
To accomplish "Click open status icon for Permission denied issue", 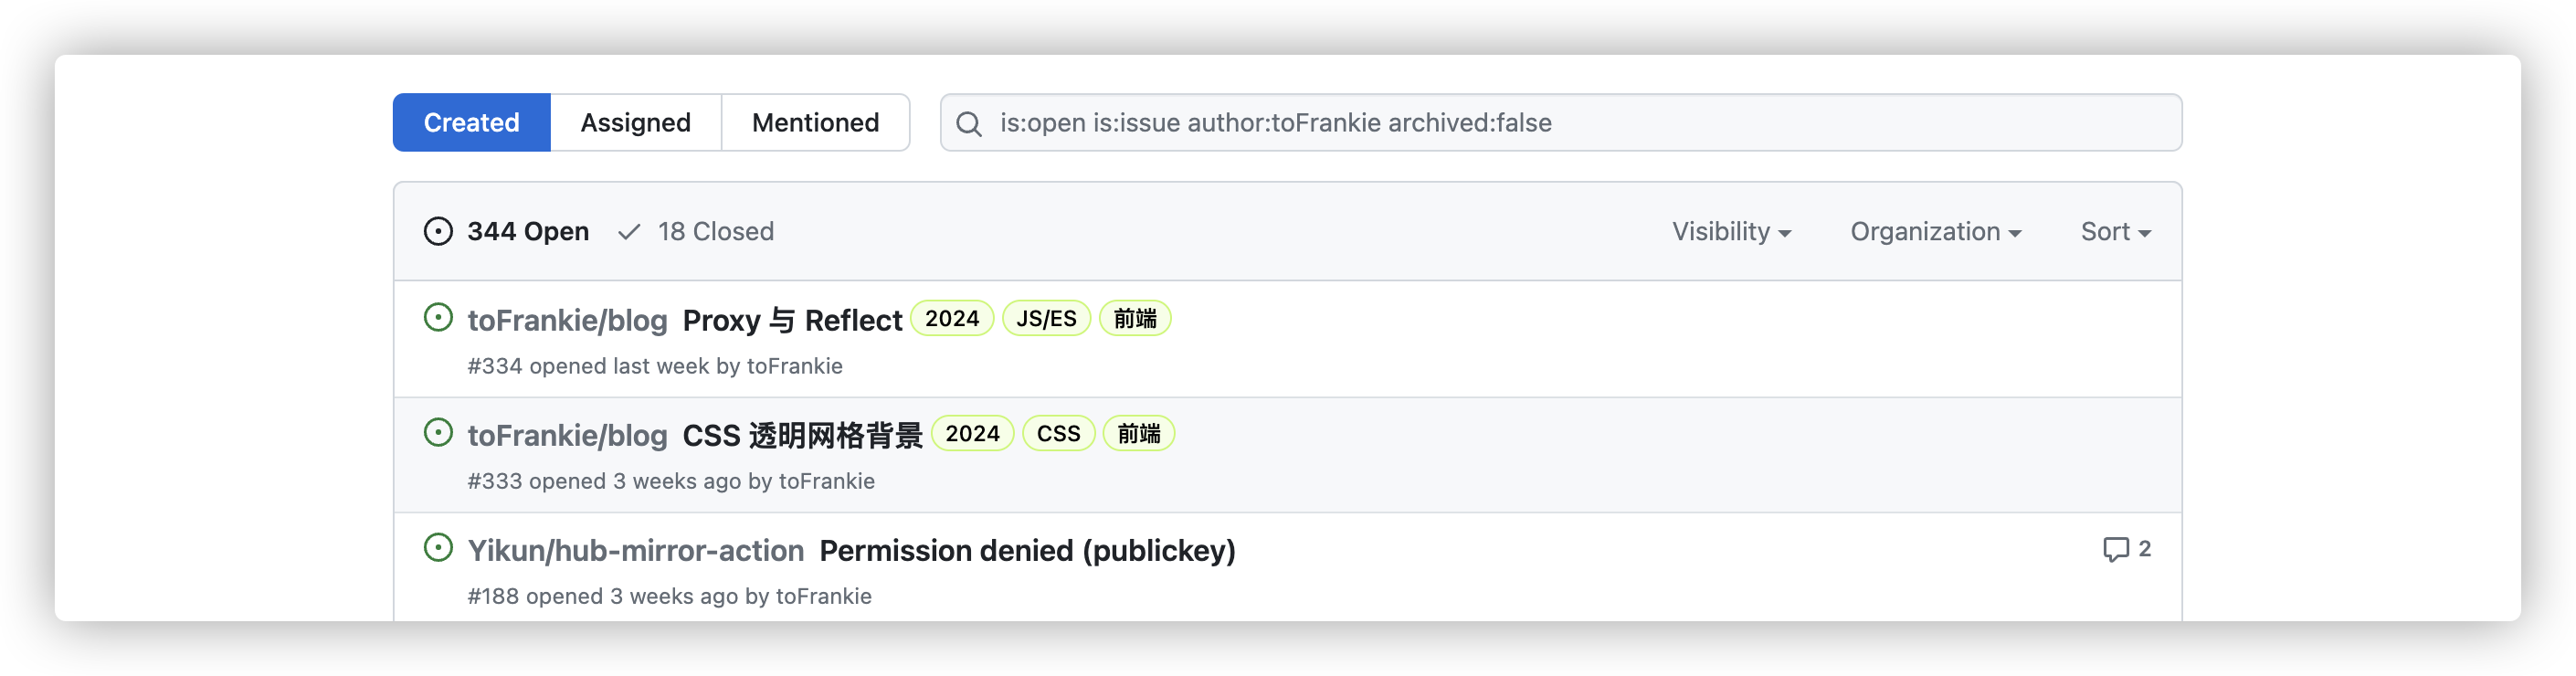I will click(438, 548).
